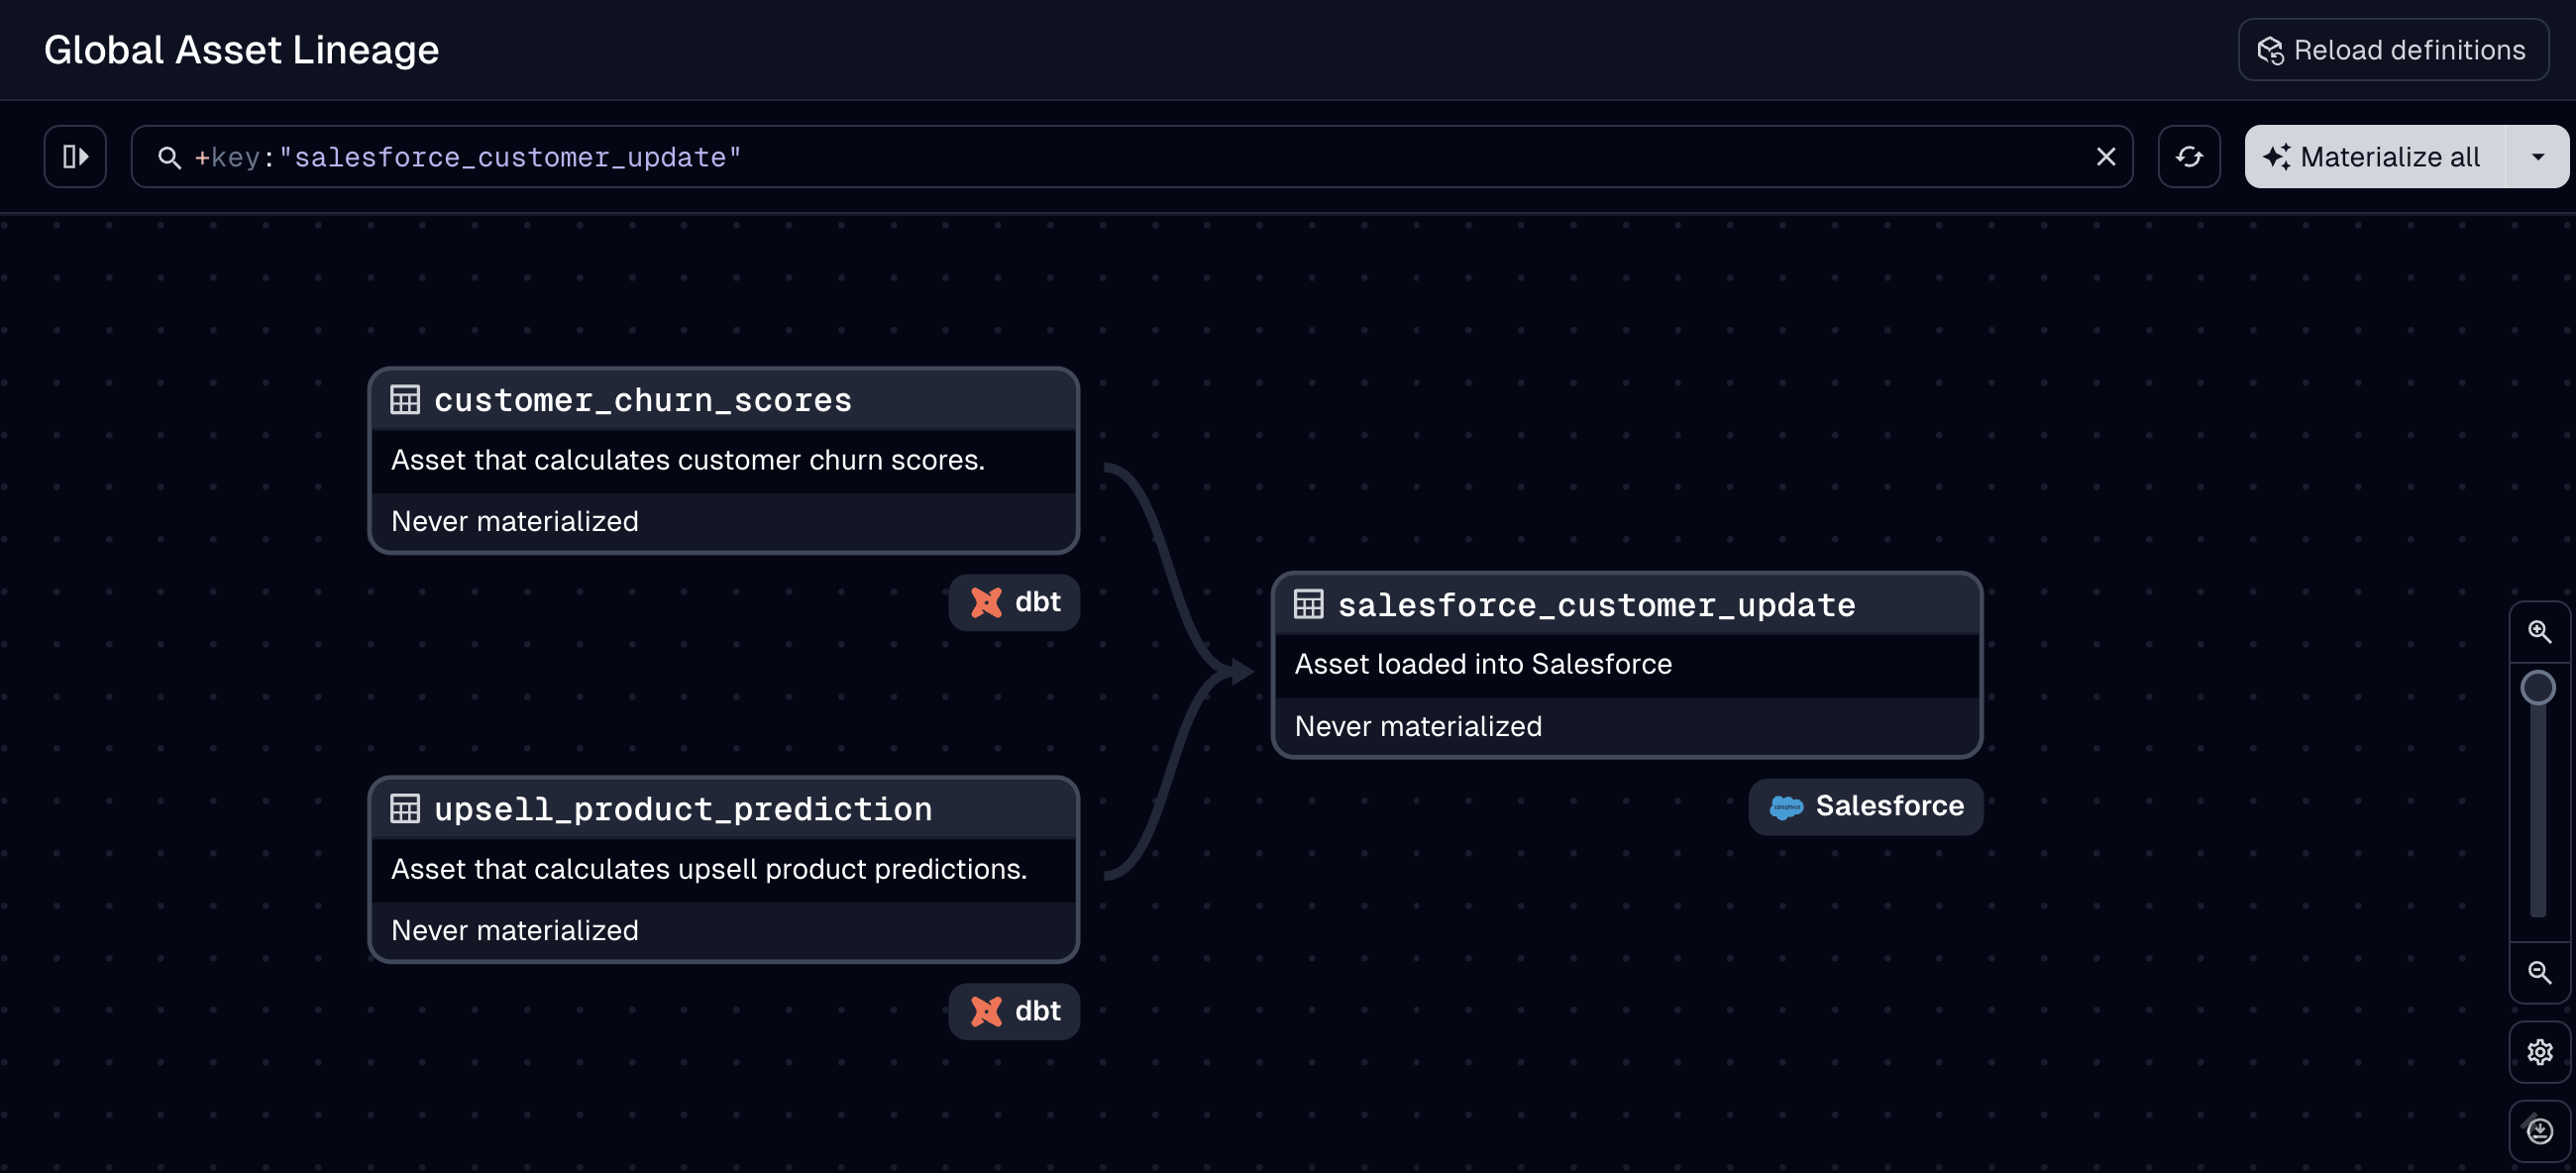Click the refresh graph icon

click(x=2188, y=157)
